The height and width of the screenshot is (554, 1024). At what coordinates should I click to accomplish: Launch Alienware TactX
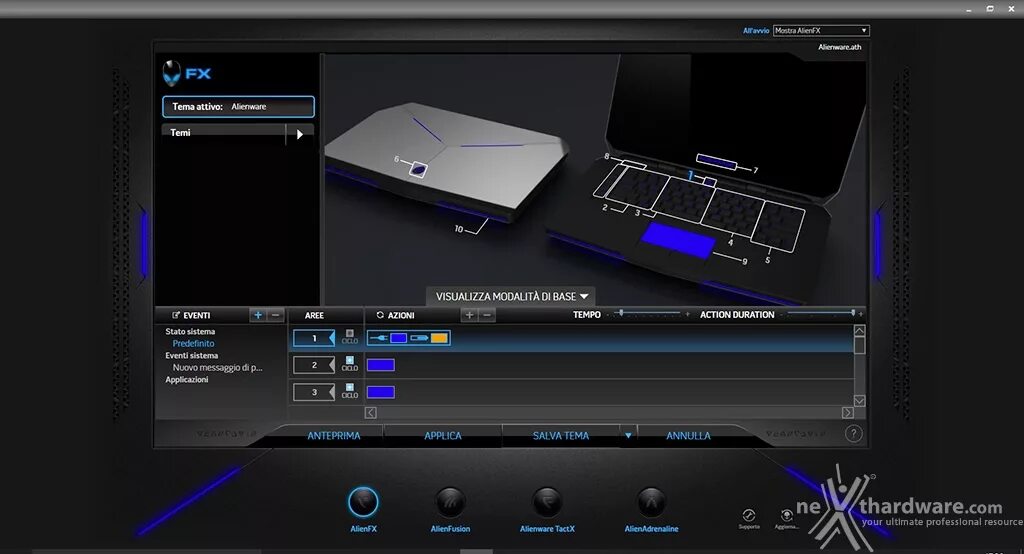coord(547,502)
